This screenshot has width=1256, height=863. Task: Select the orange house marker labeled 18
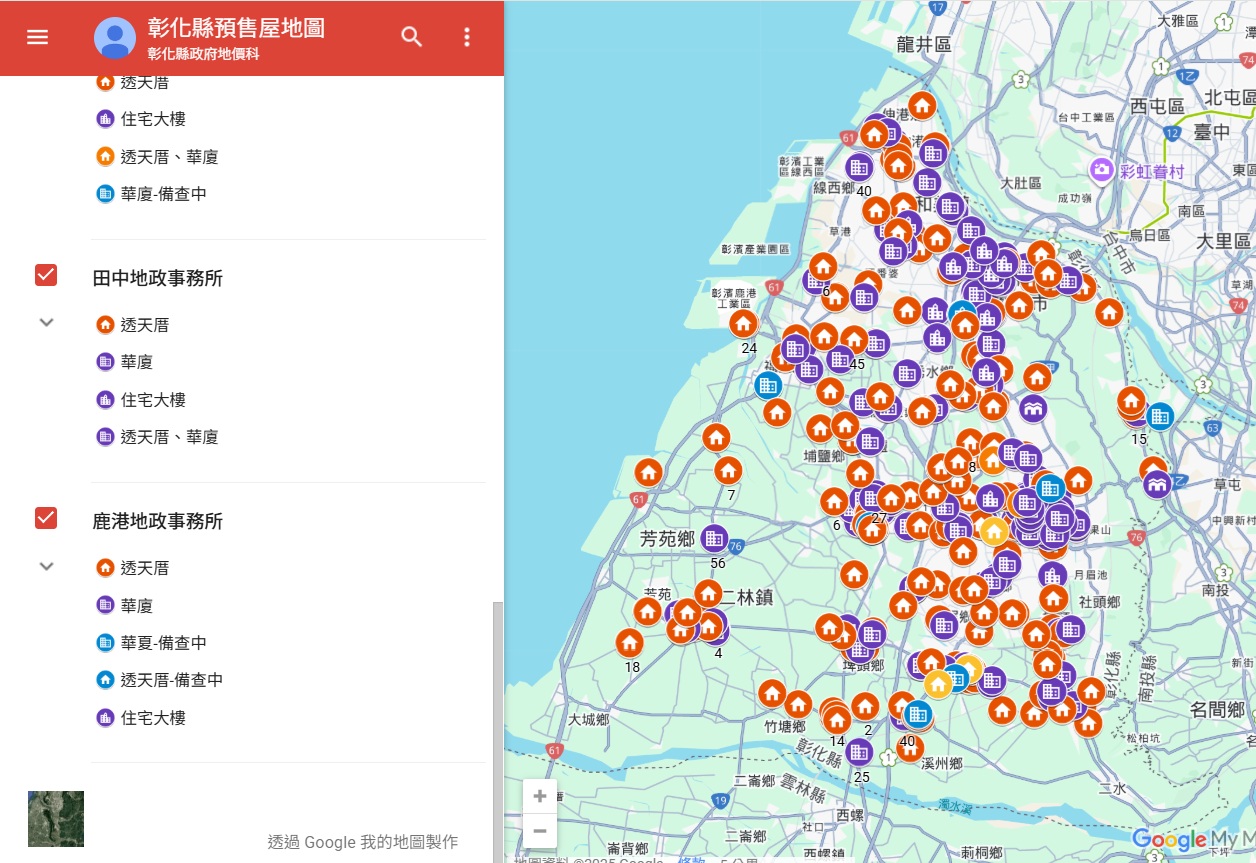click(x=630, y=643)
